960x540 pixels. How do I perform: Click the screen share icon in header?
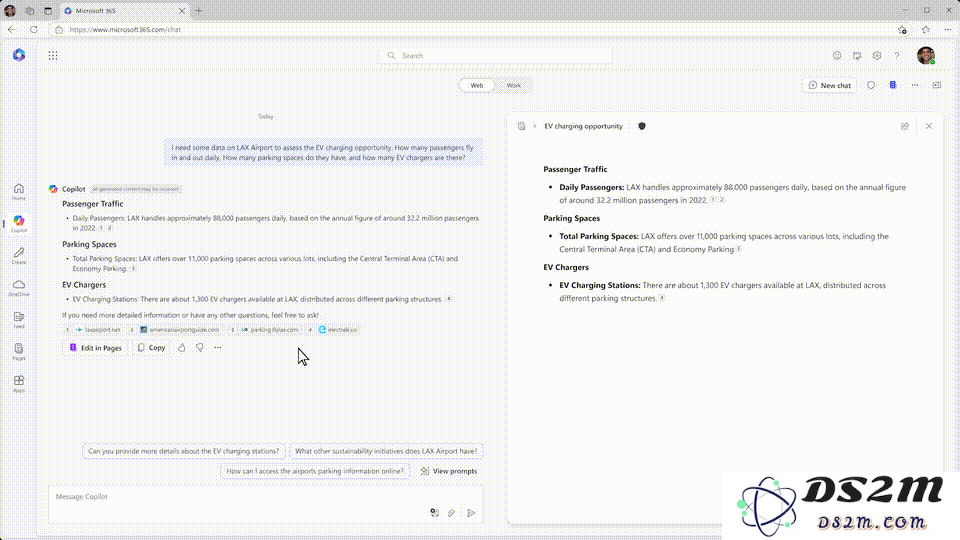point(857,56)
